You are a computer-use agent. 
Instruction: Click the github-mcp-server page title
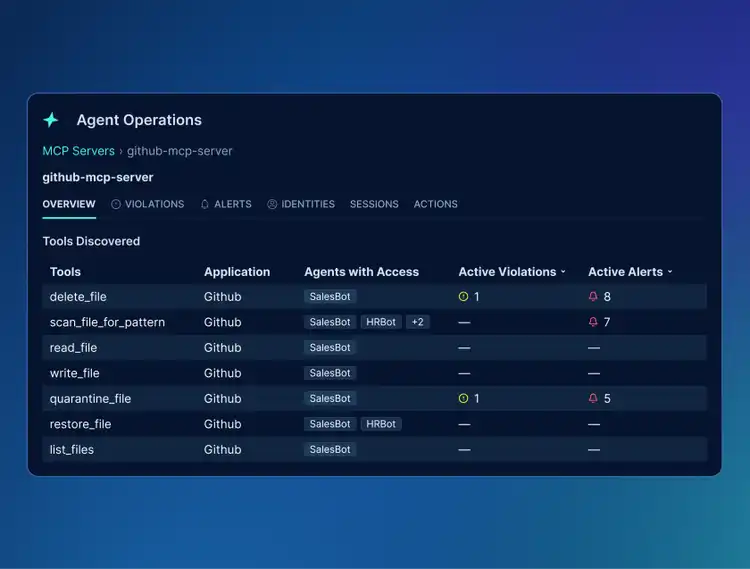[x=98, y=177]
